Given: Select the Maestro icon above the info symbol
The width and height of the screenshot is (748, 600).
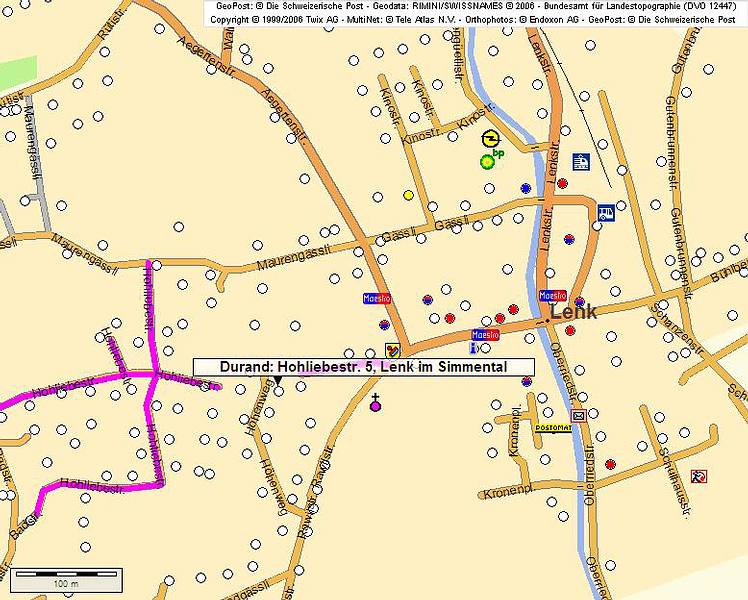Looking at the screenshot, I should tap(485, 334).
